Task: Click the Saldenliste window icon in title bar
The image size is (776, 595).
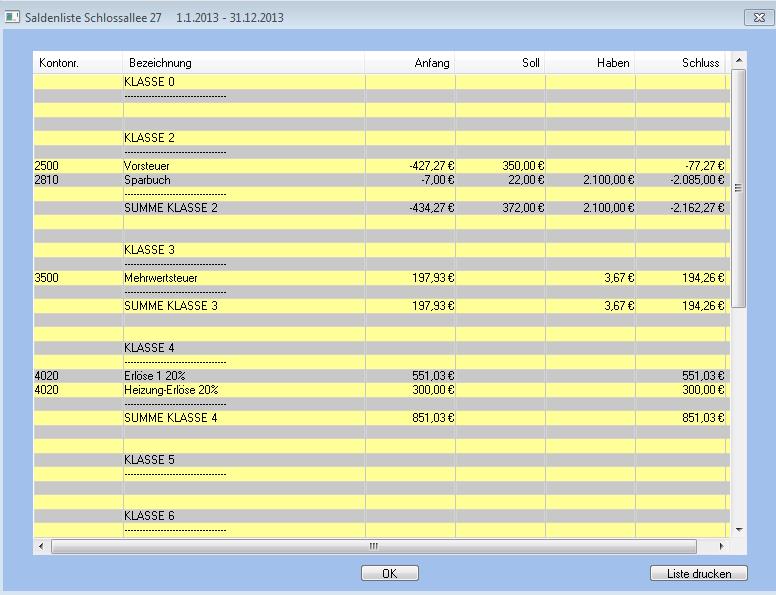Action: pyautogui.click(x=13, y=18)
